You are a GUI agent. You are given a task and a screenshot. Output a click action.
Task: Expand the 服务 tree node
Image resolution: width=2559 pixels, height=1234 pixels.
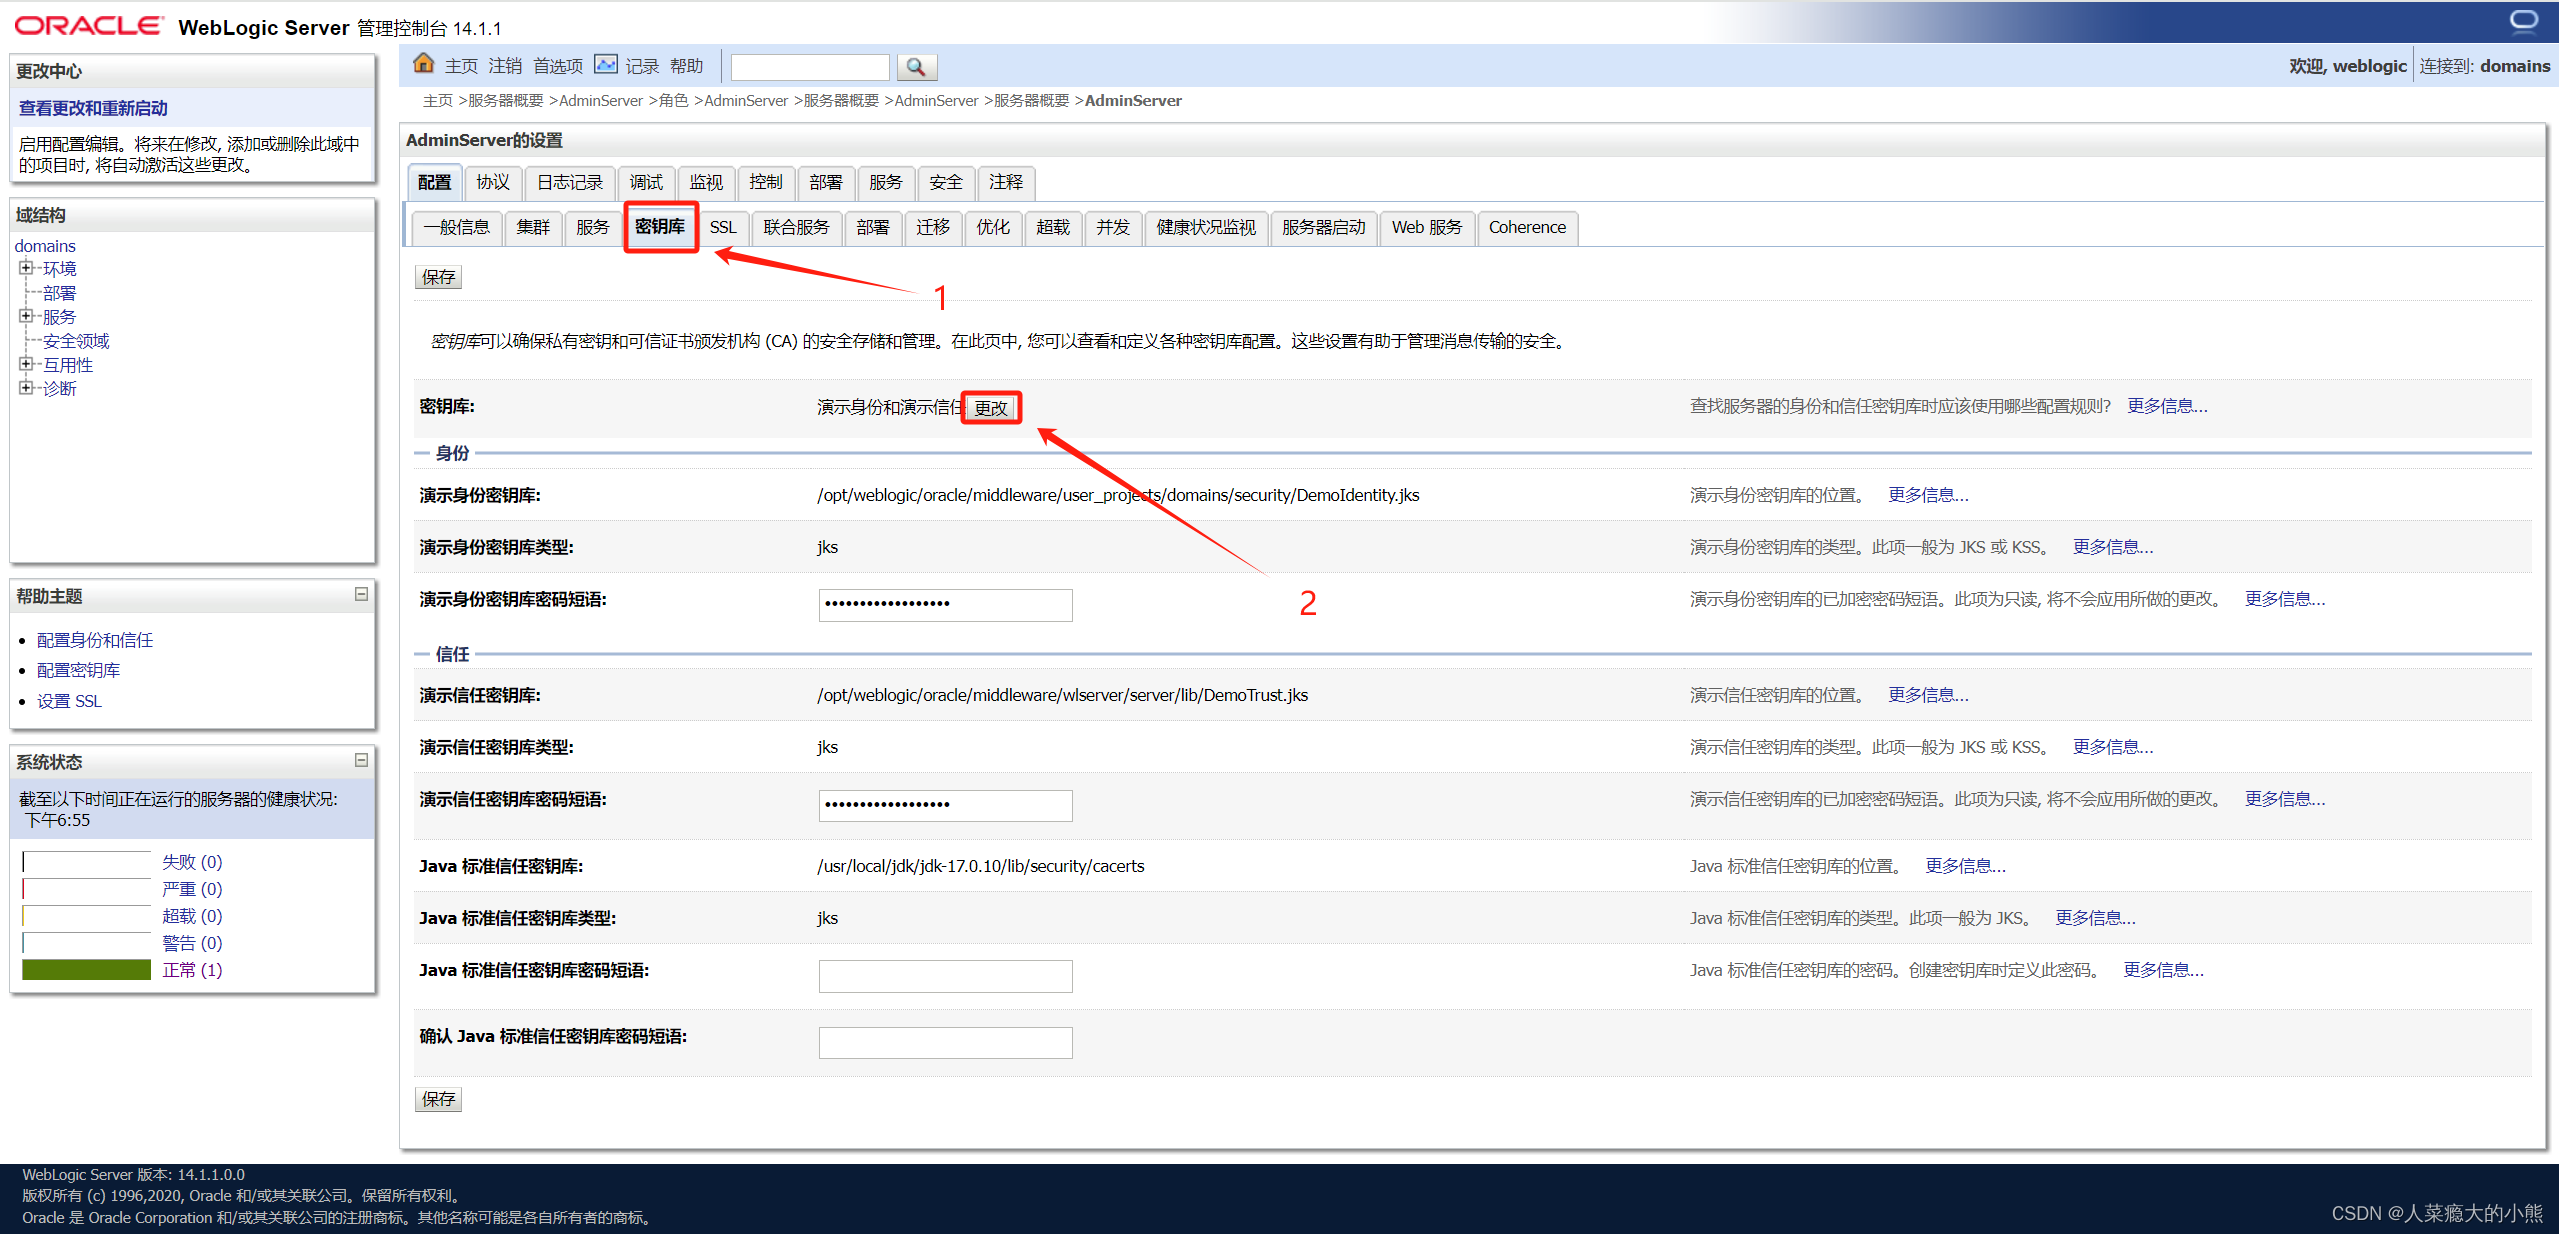[x=27, y=316]
